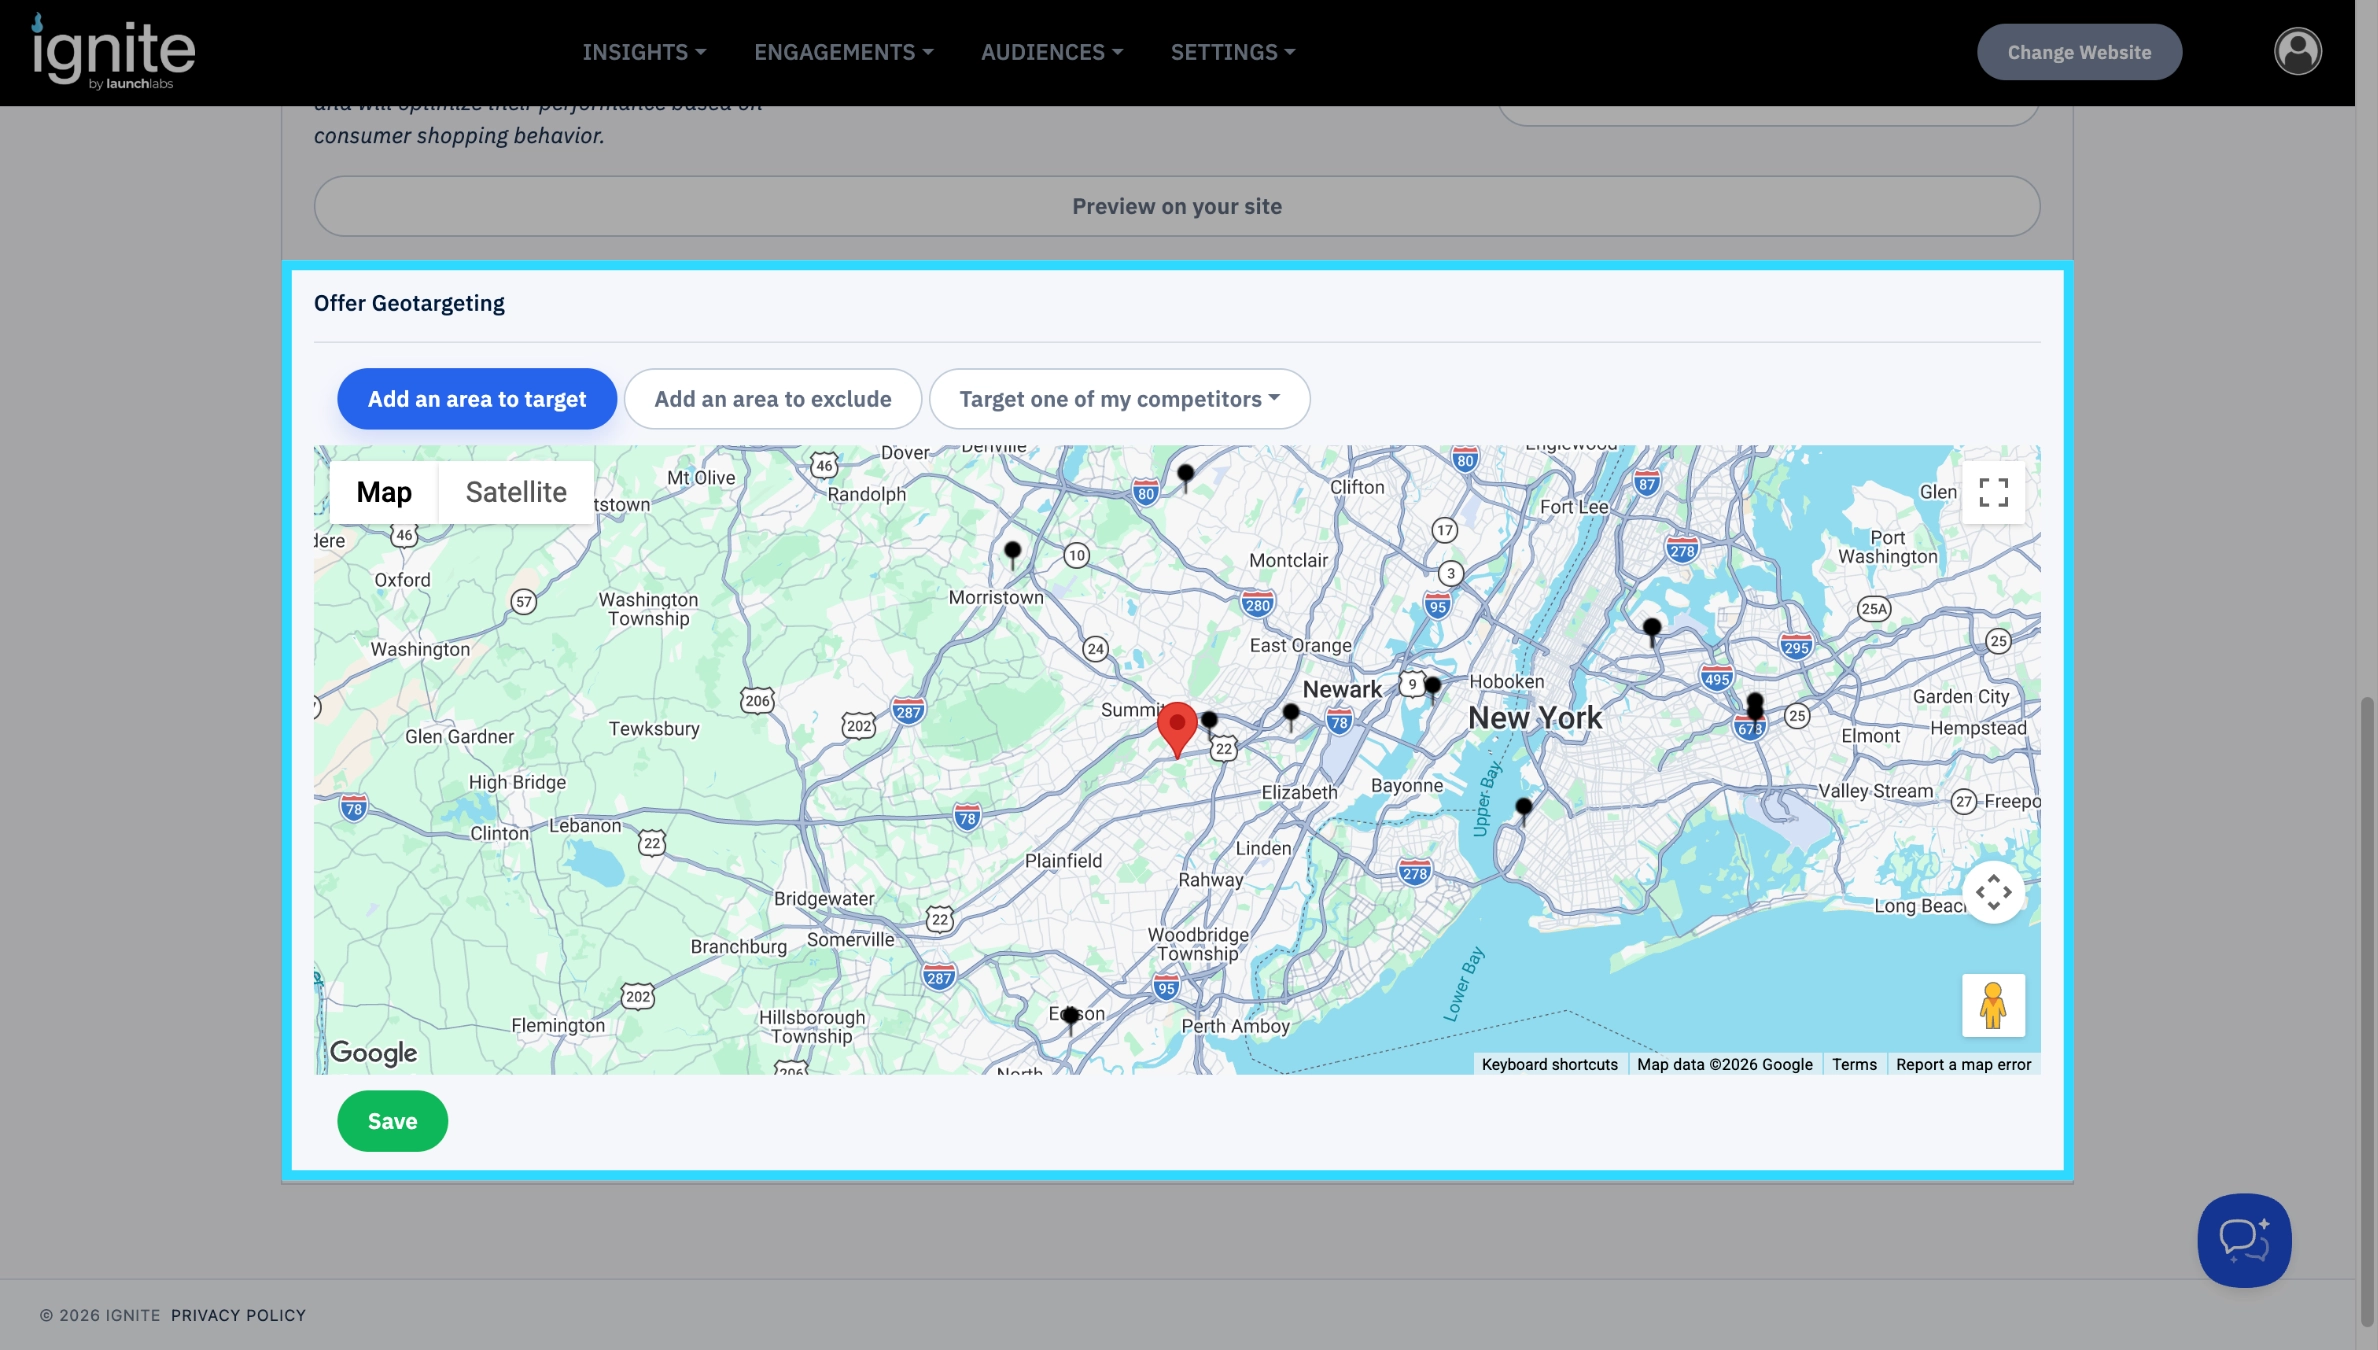
Task: Open the map camera controls button
Action: [x=1993, y=892]
